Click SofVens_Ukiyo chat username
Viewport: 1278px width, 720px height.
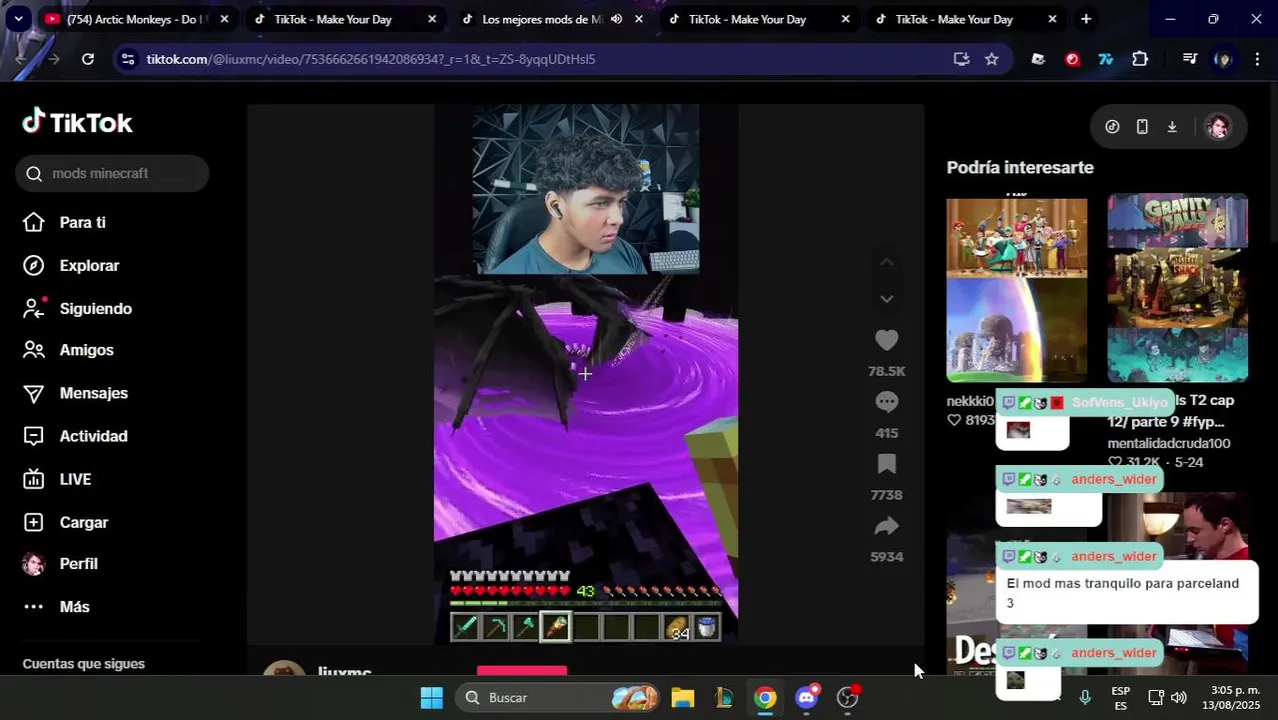(x=1119, y=402)
